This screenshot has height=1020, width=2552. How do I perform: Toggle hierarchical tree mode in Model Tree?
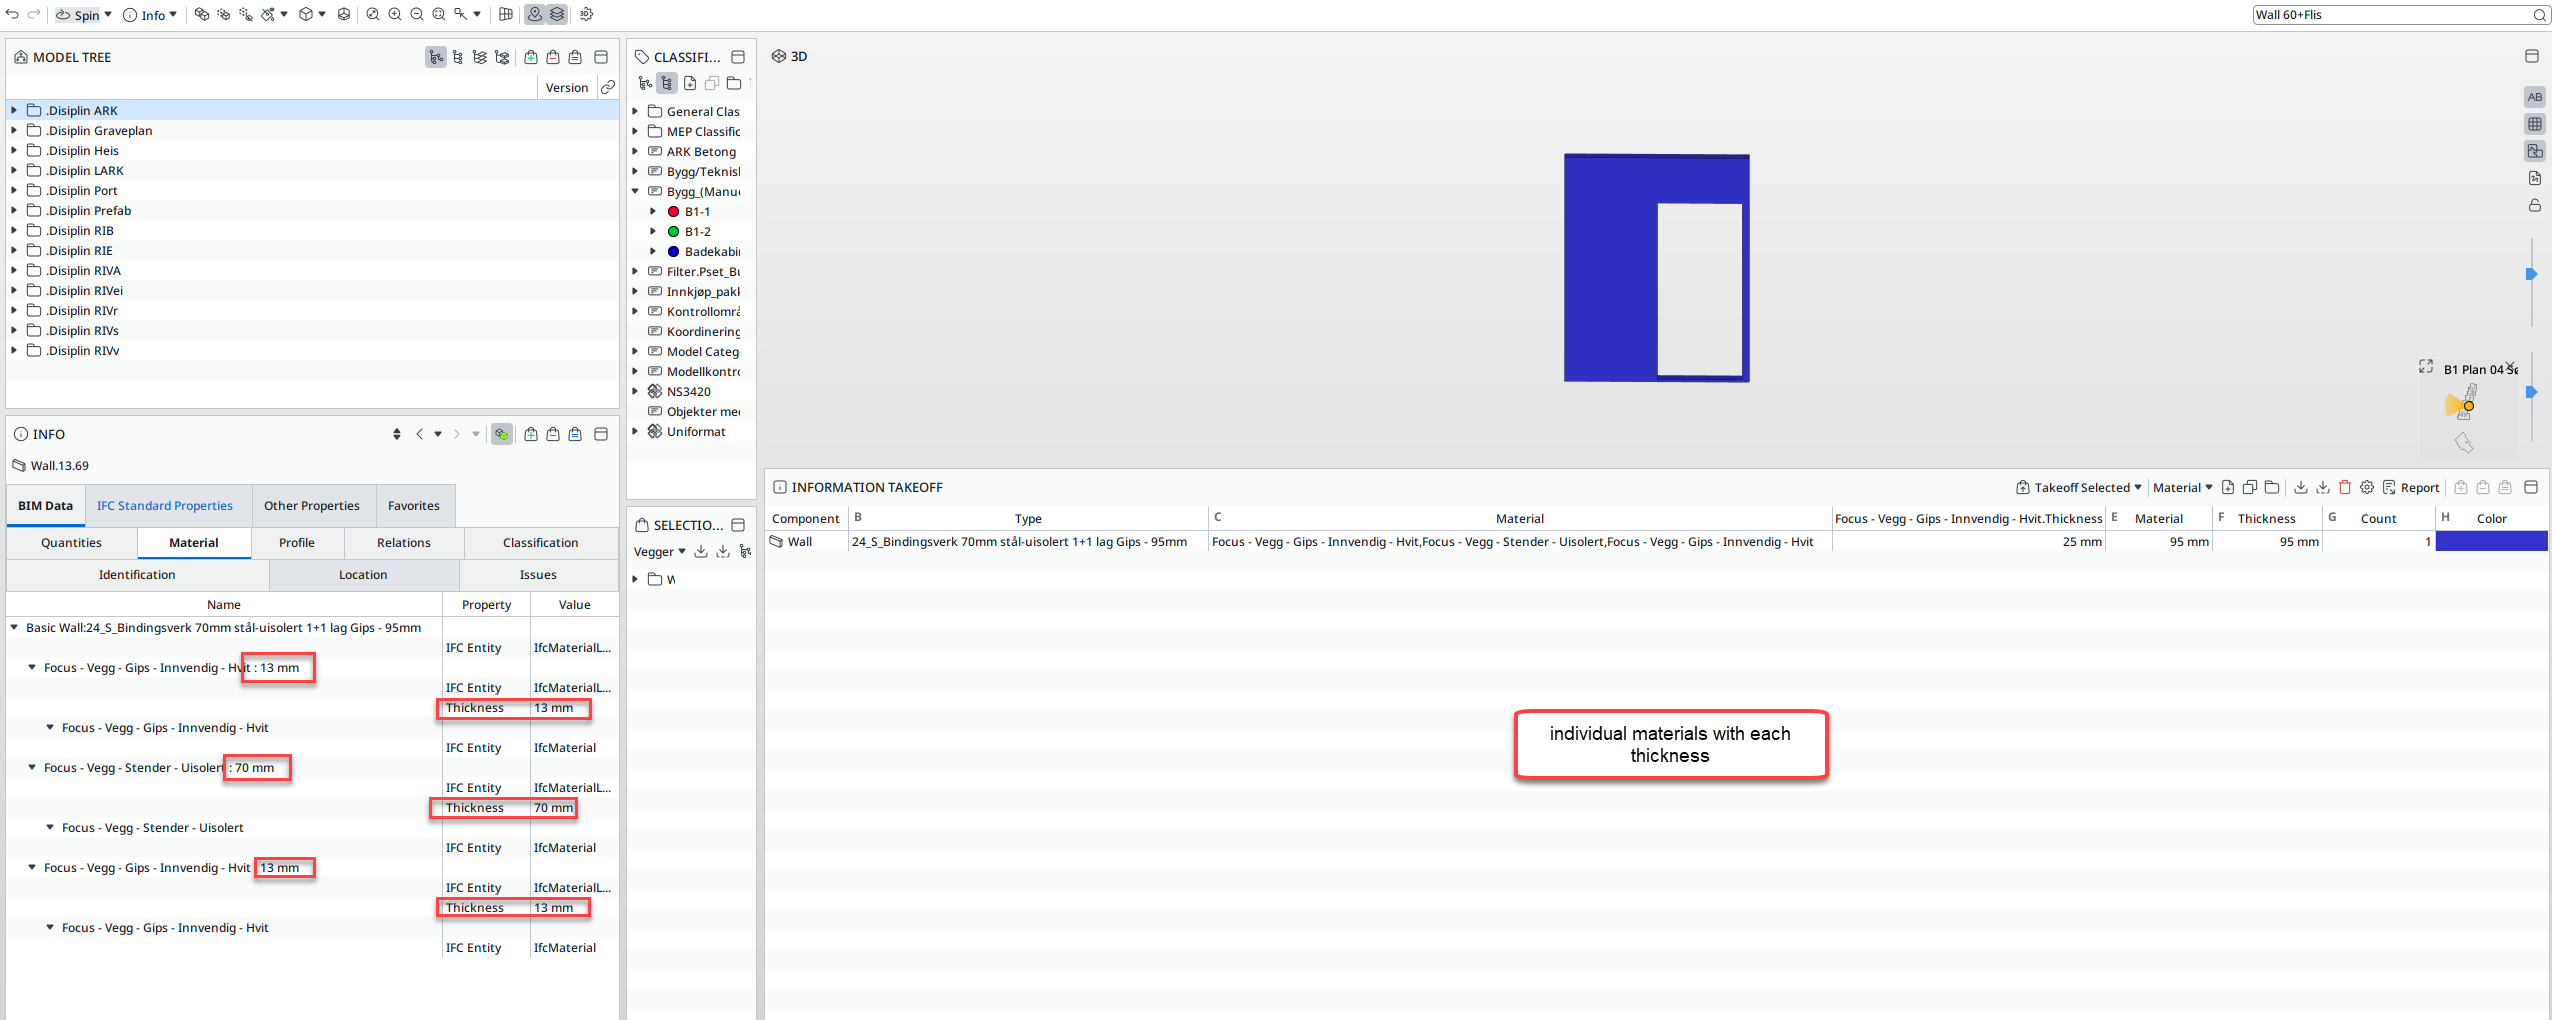(436, 57)
